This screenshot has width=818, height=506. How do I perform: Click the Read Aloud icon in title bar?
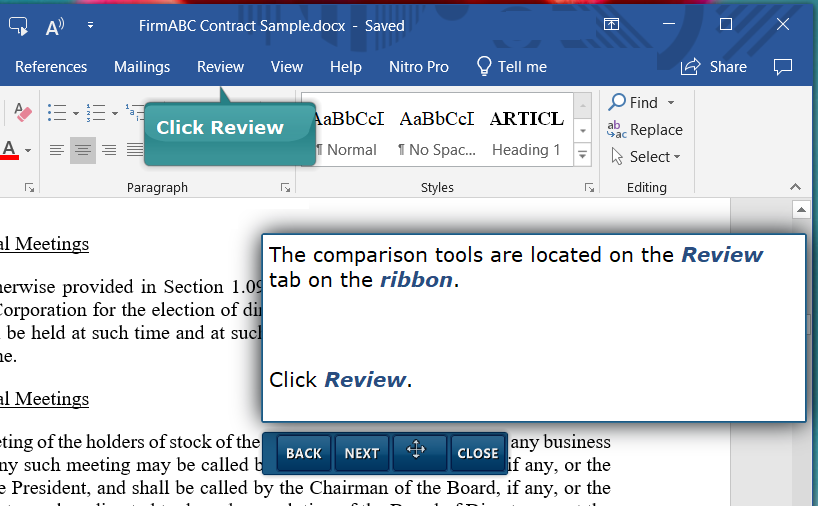[x=54, y=25]
